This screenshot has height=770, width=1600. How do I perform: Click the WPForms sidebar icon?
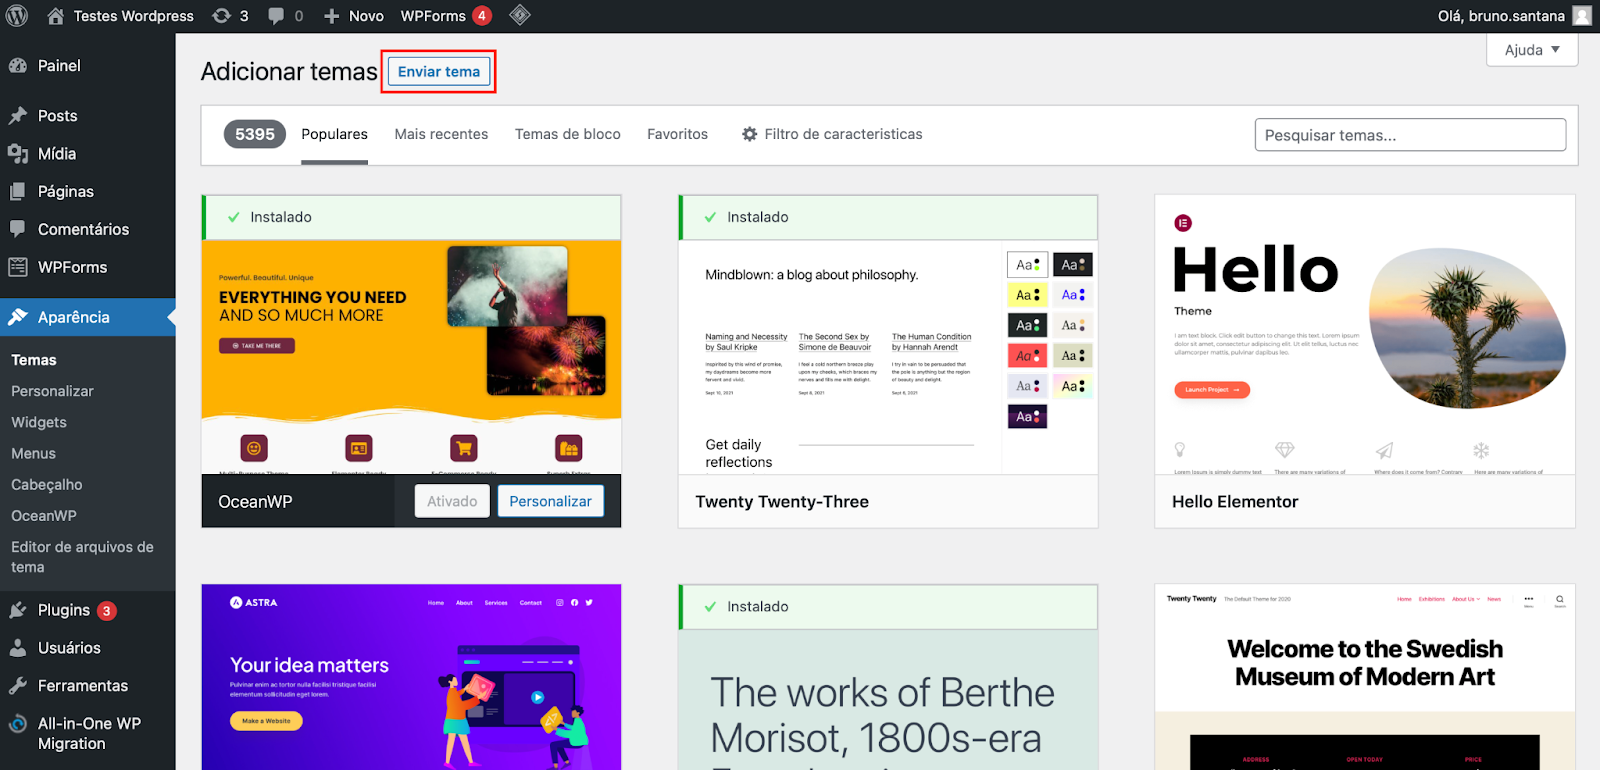point(18,267)
